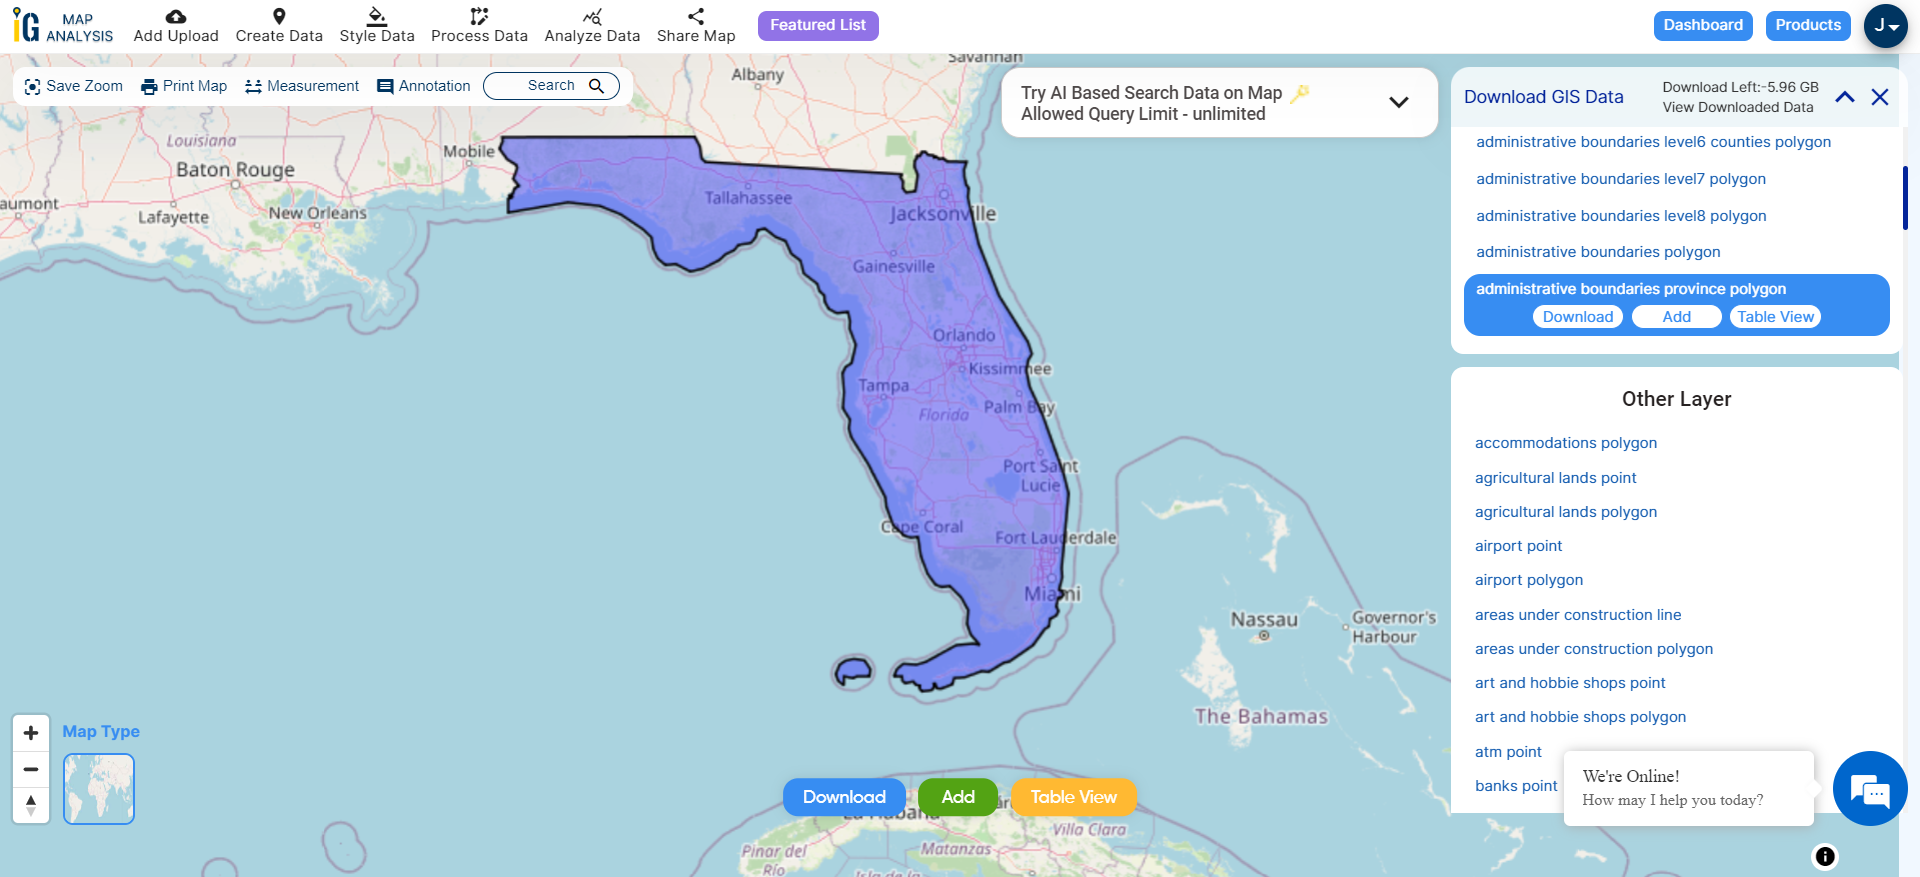Click the Add Upload cloud icon
This screenshot has width=1920, height=877.
coord(176,17)
